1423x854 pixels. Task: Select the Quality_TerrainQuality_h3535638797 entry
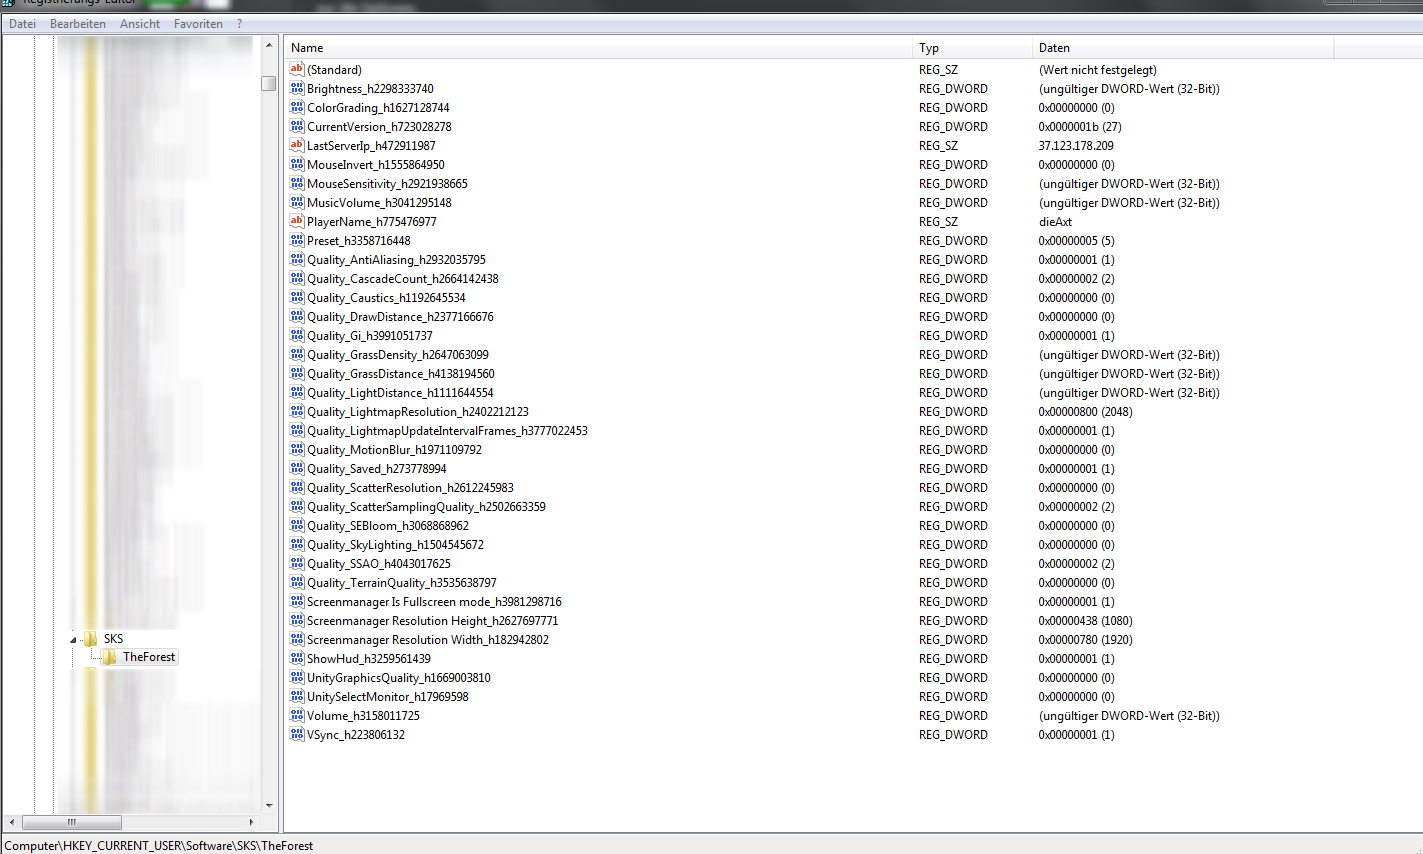401,583
